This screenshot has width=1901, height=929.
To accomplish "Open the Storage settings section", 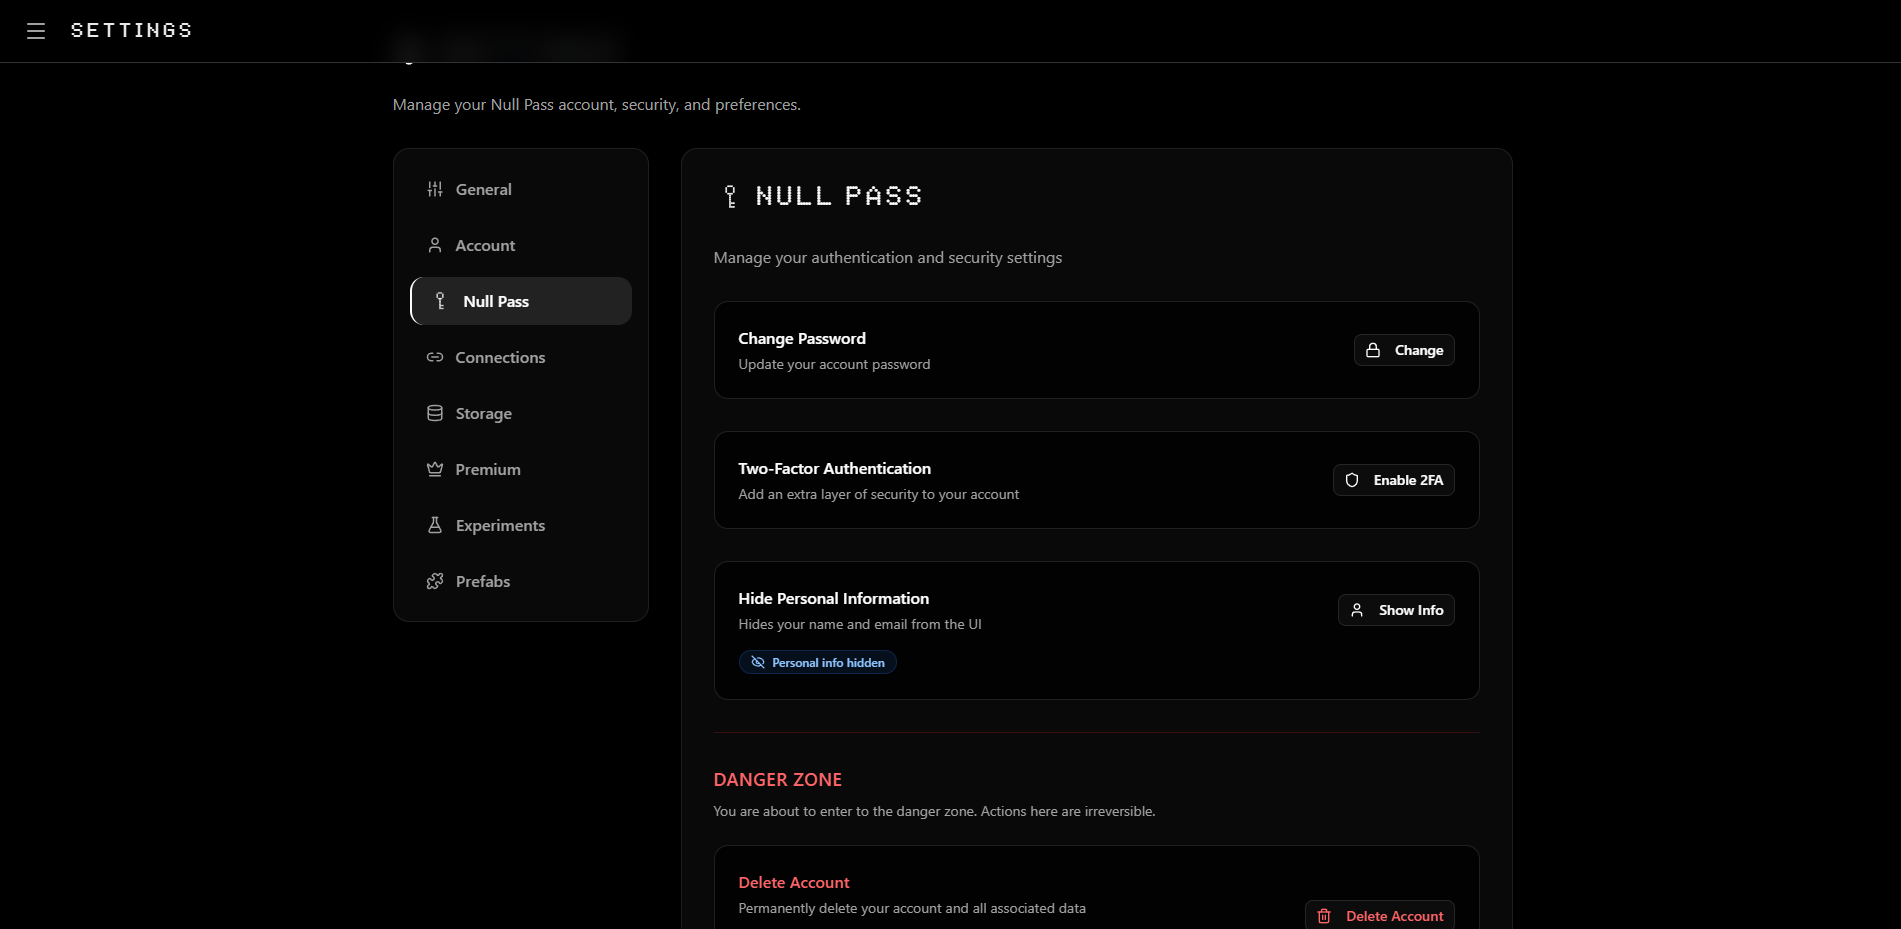I will (483, 413).
